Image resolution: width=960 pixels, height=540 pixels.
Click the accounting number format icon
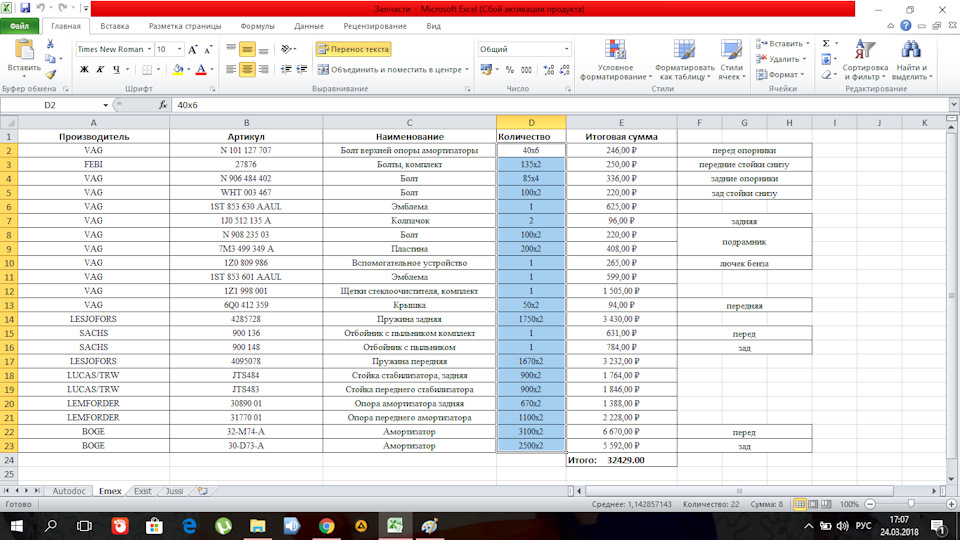tap(486, 70)
